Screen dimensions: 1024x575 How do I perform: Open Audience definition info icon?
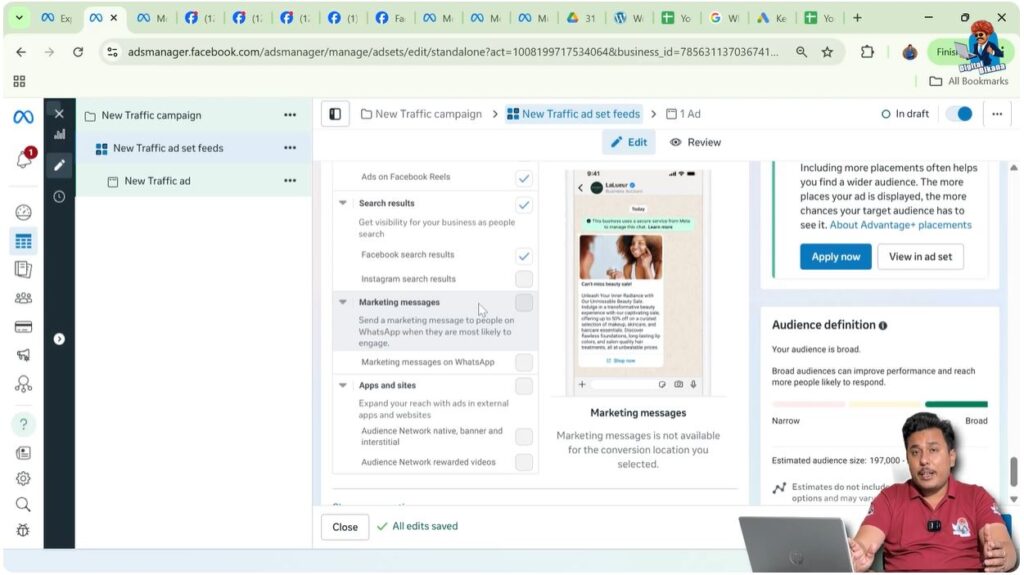pyautogui.click(x=883, y=325)
